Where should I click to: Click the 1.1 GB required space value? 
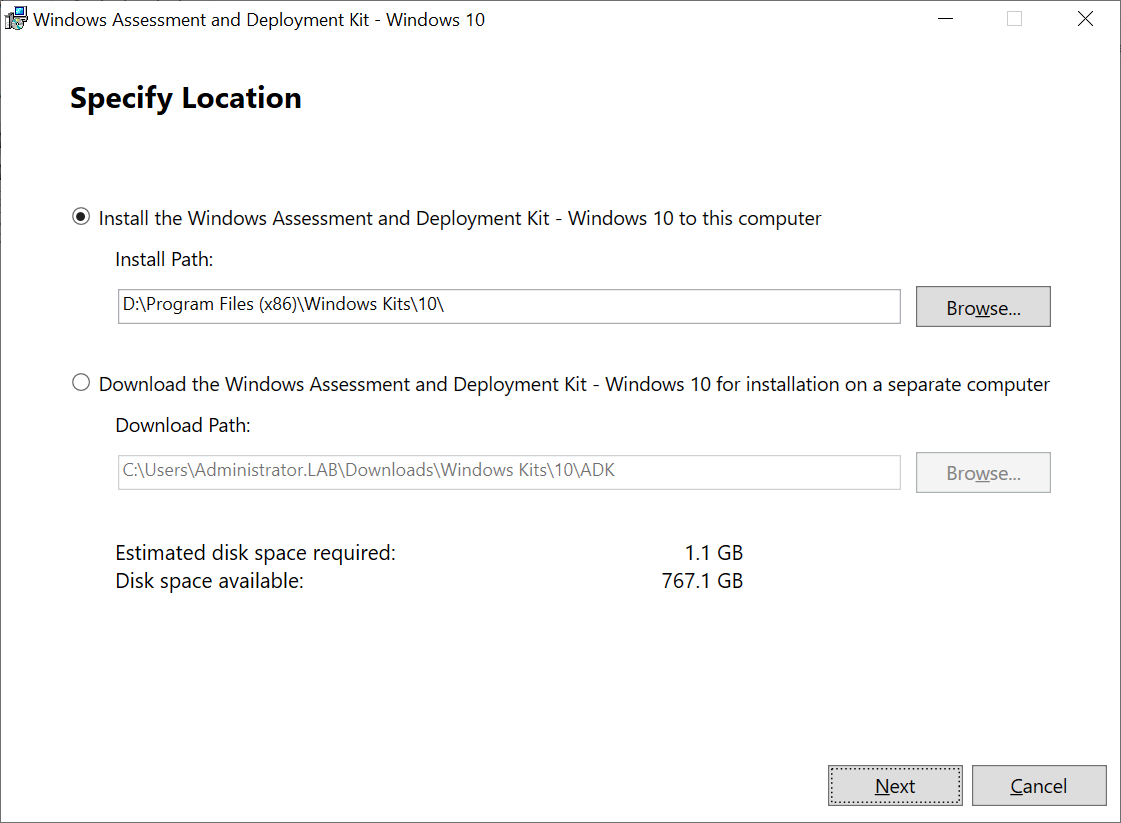714,553
